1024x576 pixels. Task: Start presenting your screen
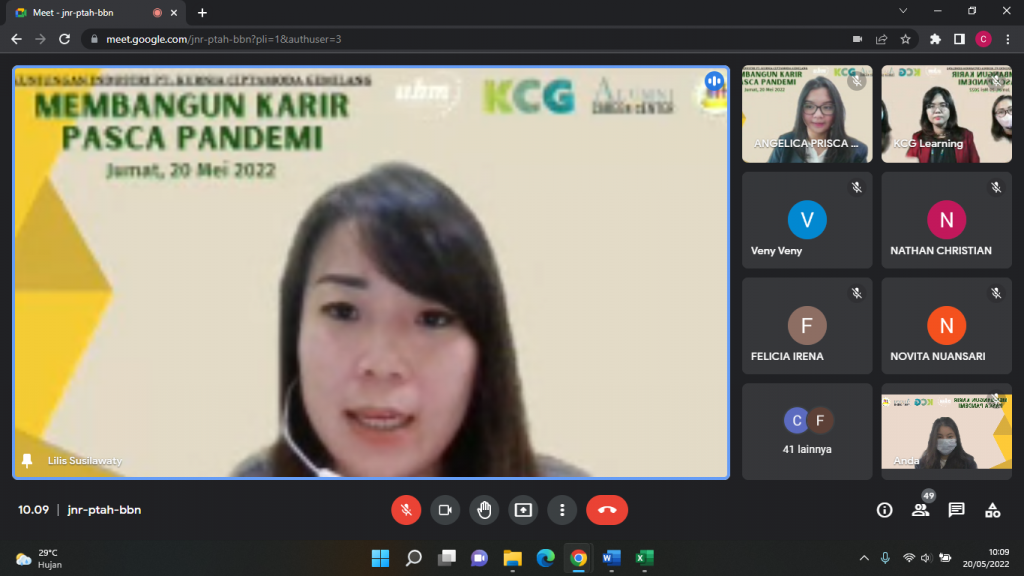point(523,510)
